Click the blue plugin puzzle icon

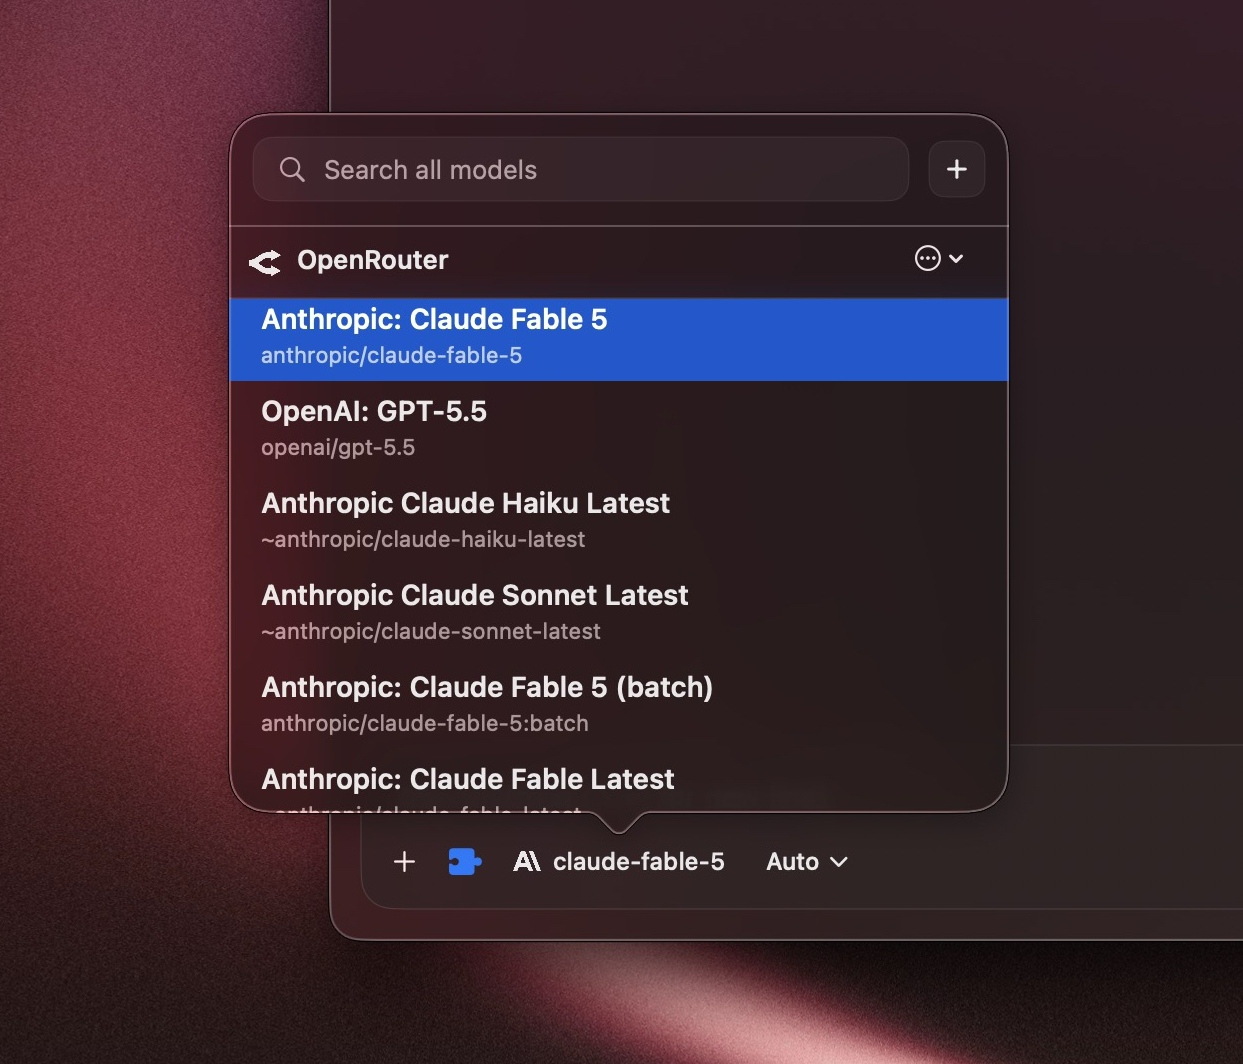(x=465, y=861)
